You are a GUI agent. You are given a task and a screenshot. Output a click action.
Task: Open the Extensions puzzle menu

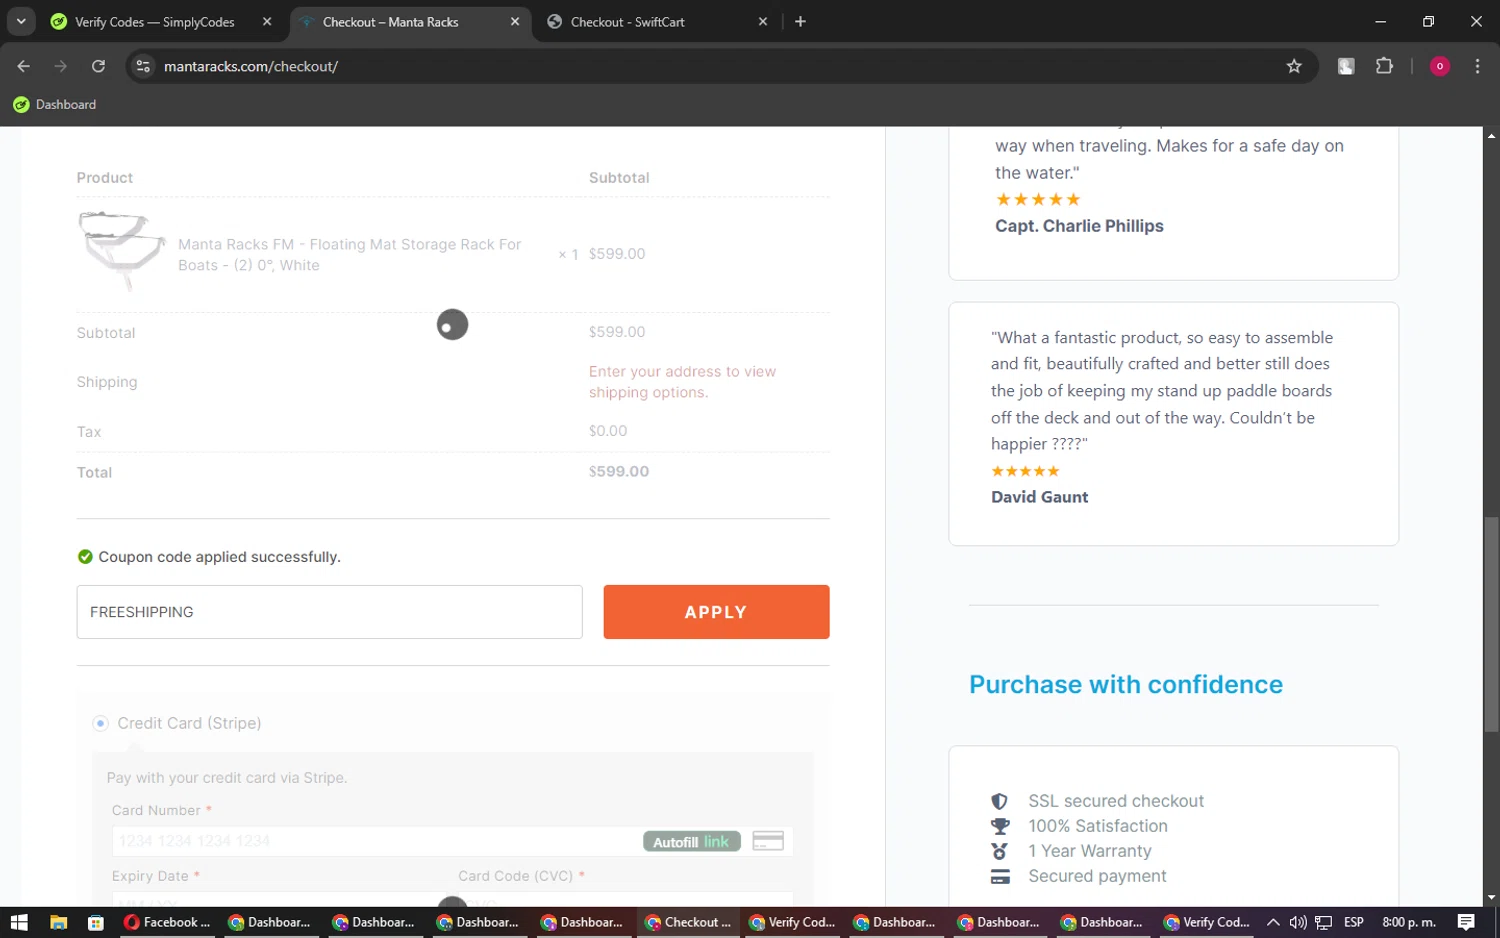(1384, 66)
